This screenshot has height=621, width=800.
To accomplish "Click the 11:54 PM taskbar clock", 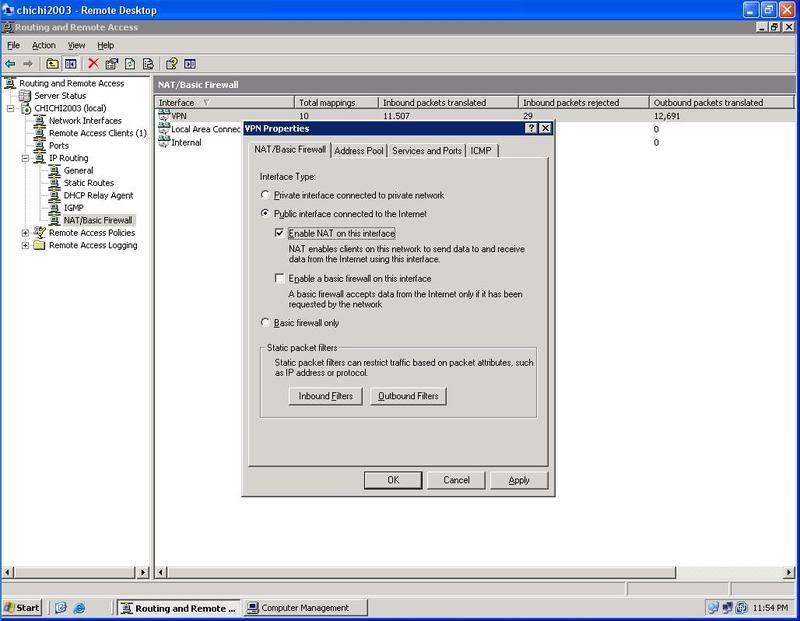I will pos(770,608).
